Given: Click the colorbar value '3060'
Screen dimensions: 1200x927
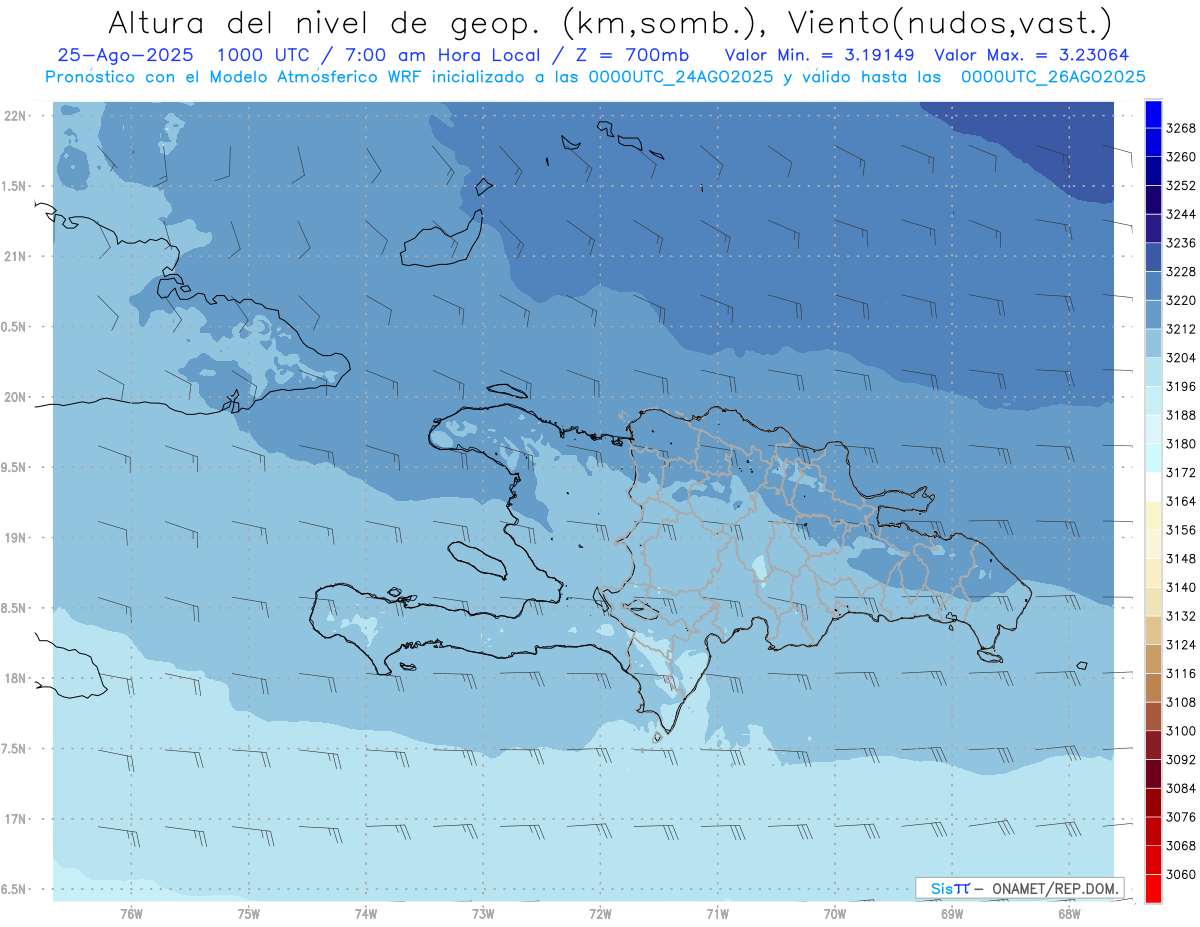Looking at the screenshot, I should pyautogui.click(x=1181, y=874).
